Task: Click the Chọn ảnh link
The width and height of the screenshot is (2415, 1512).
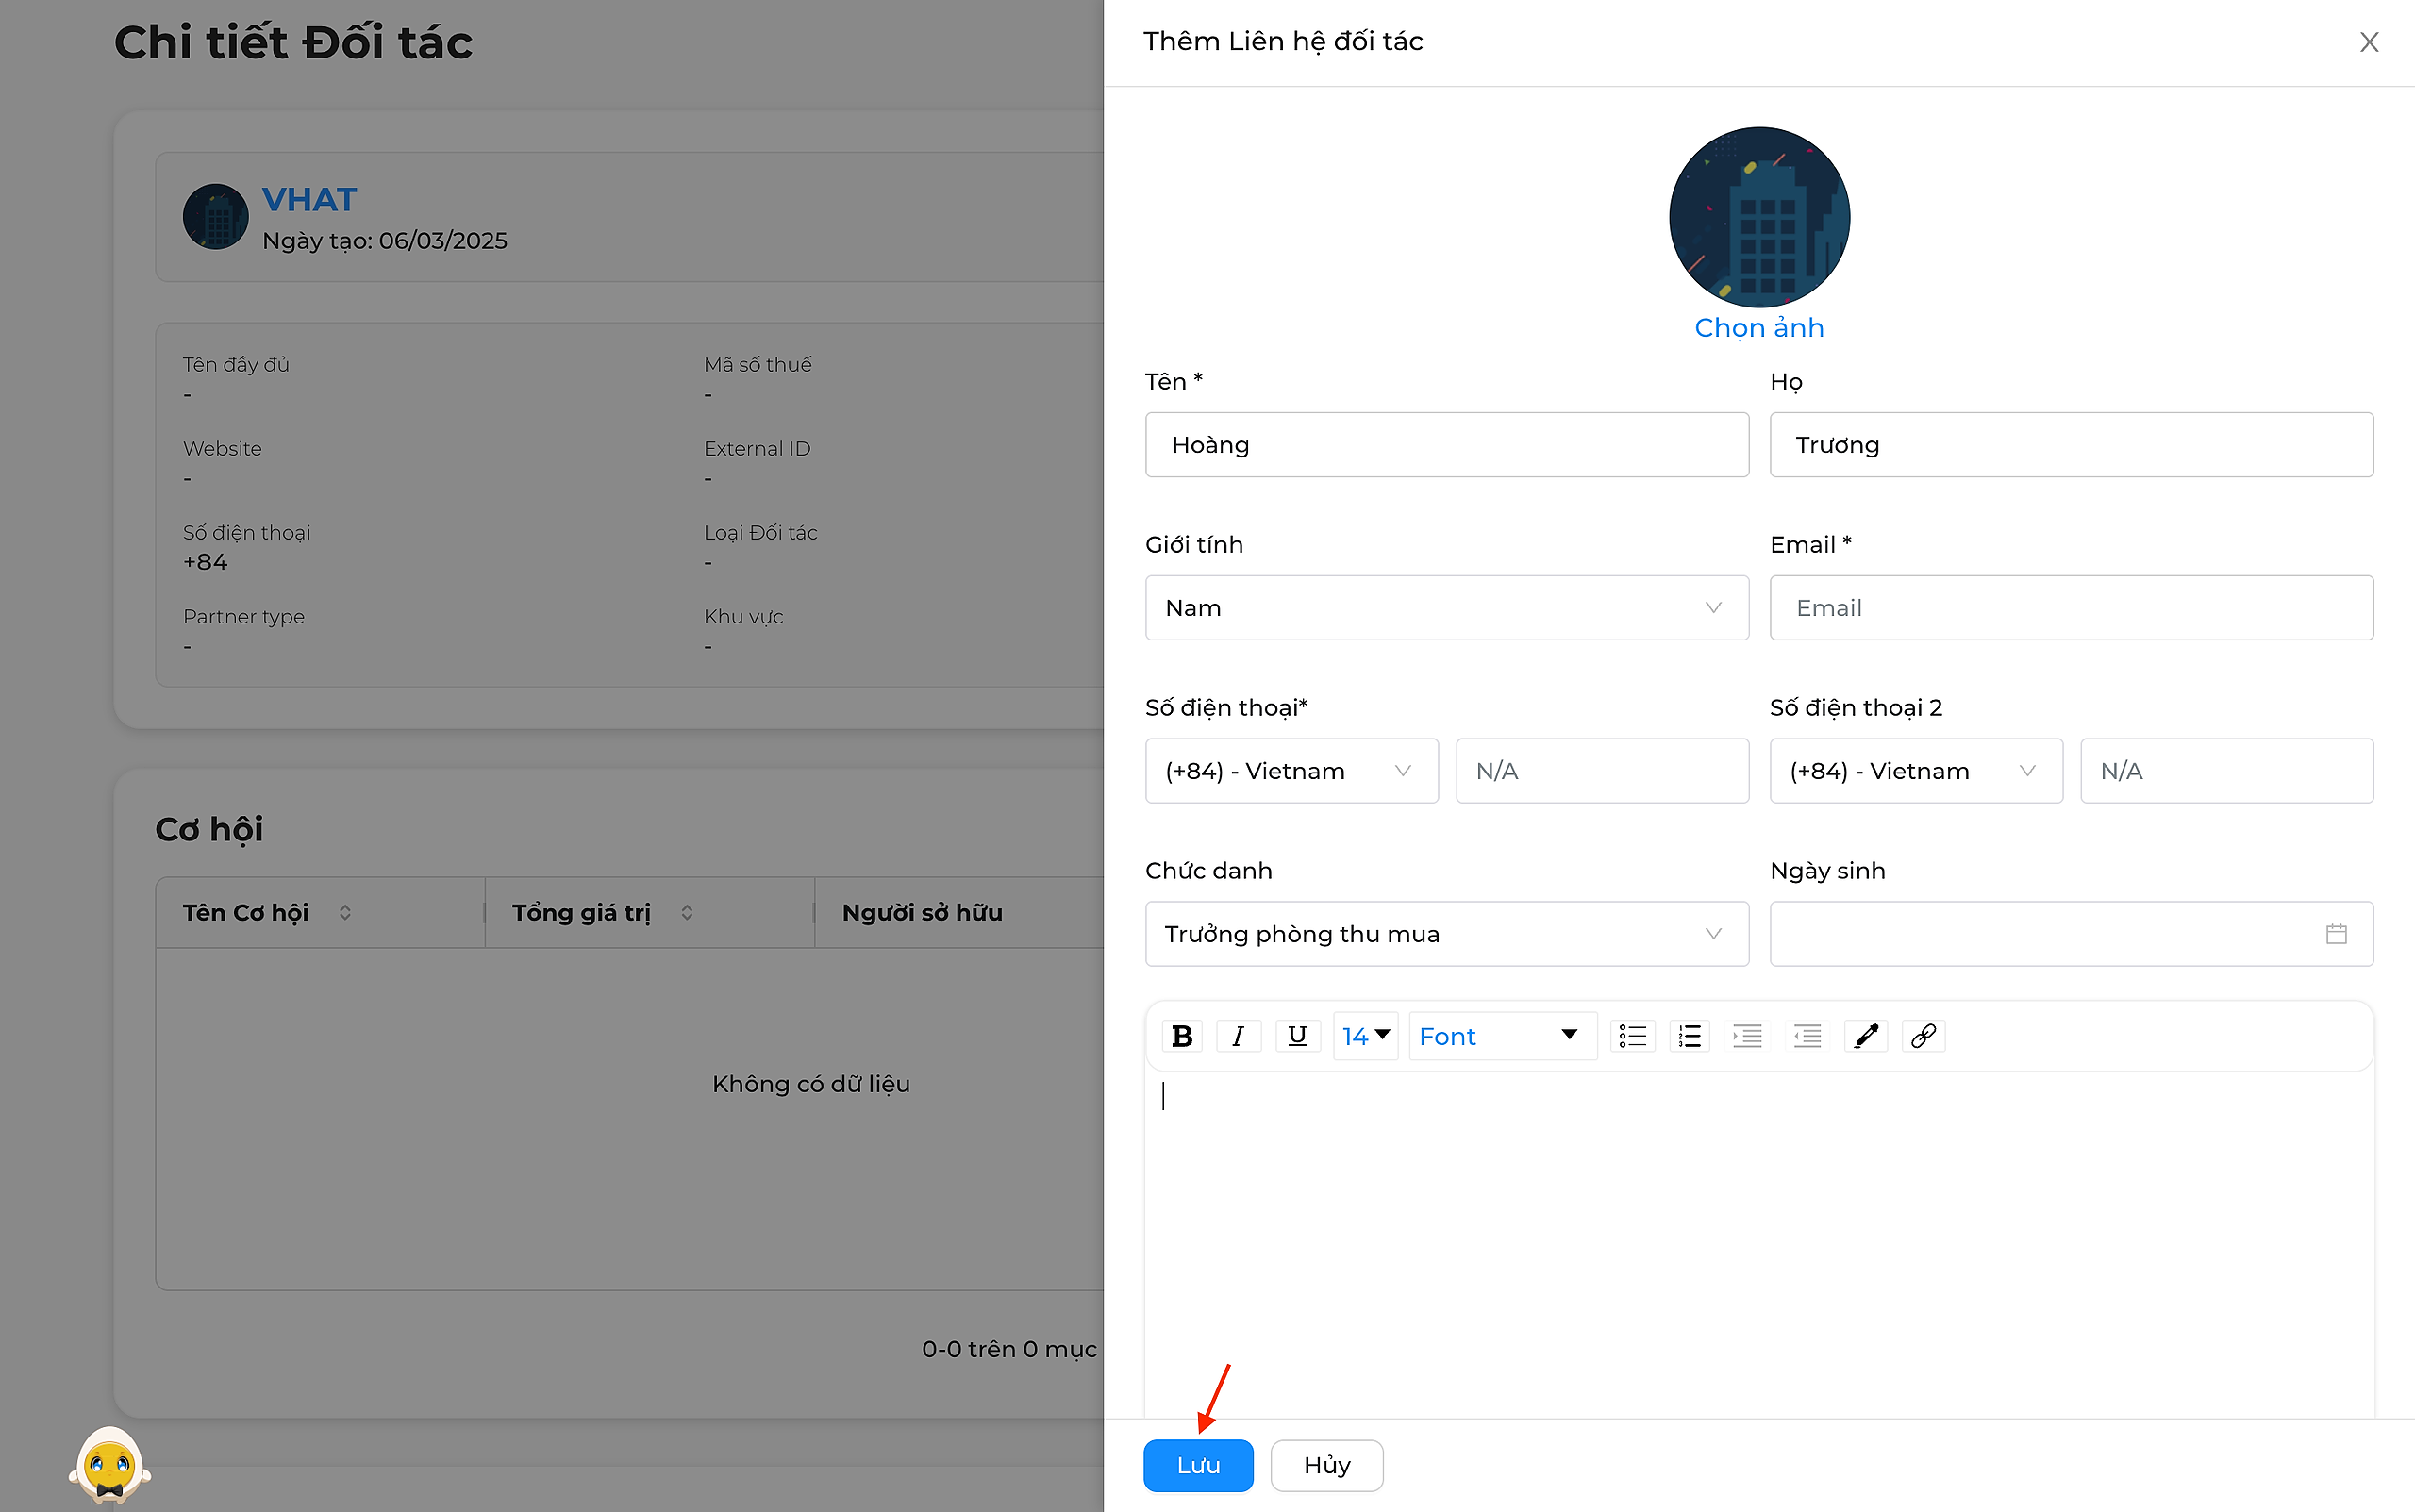Action: tap(1759, 328)
